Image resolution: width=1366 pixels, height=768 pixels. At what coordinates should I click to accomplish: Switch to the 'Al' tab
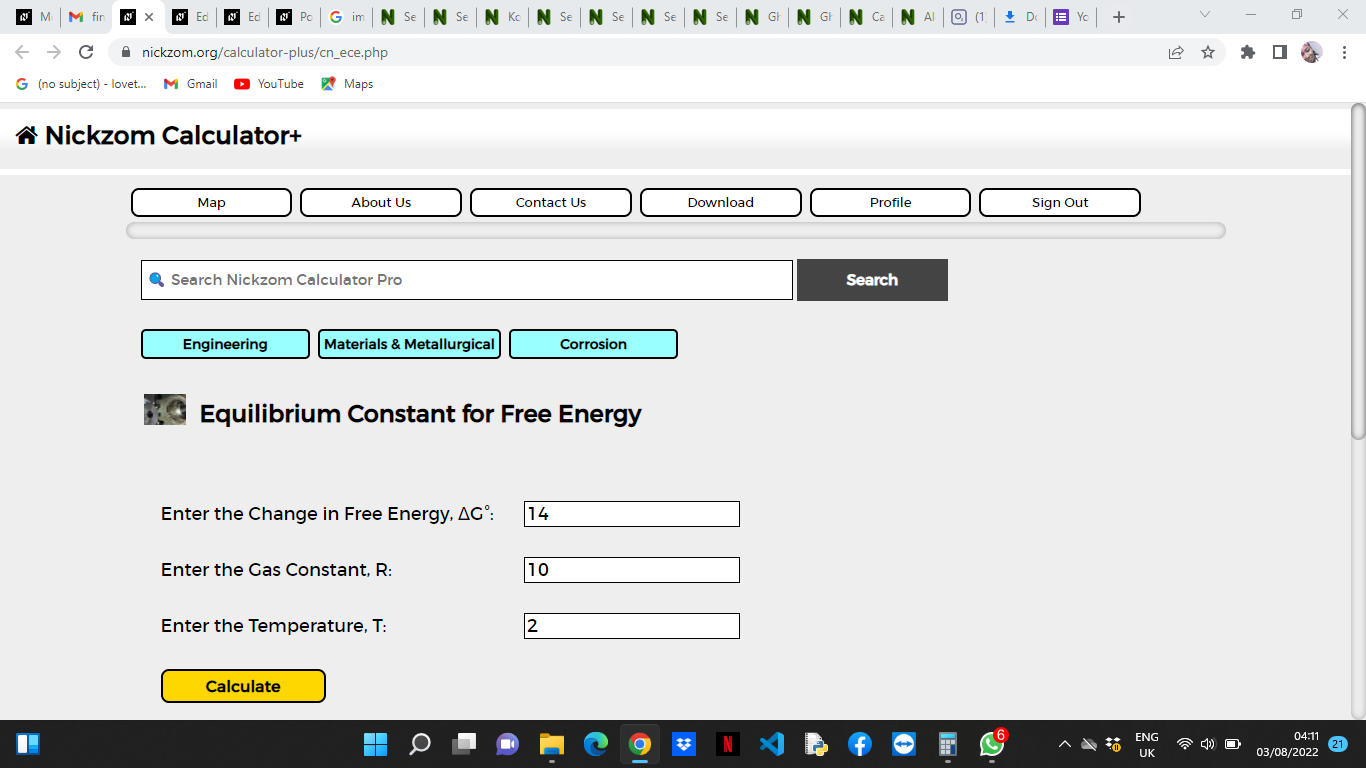(918, 17)
